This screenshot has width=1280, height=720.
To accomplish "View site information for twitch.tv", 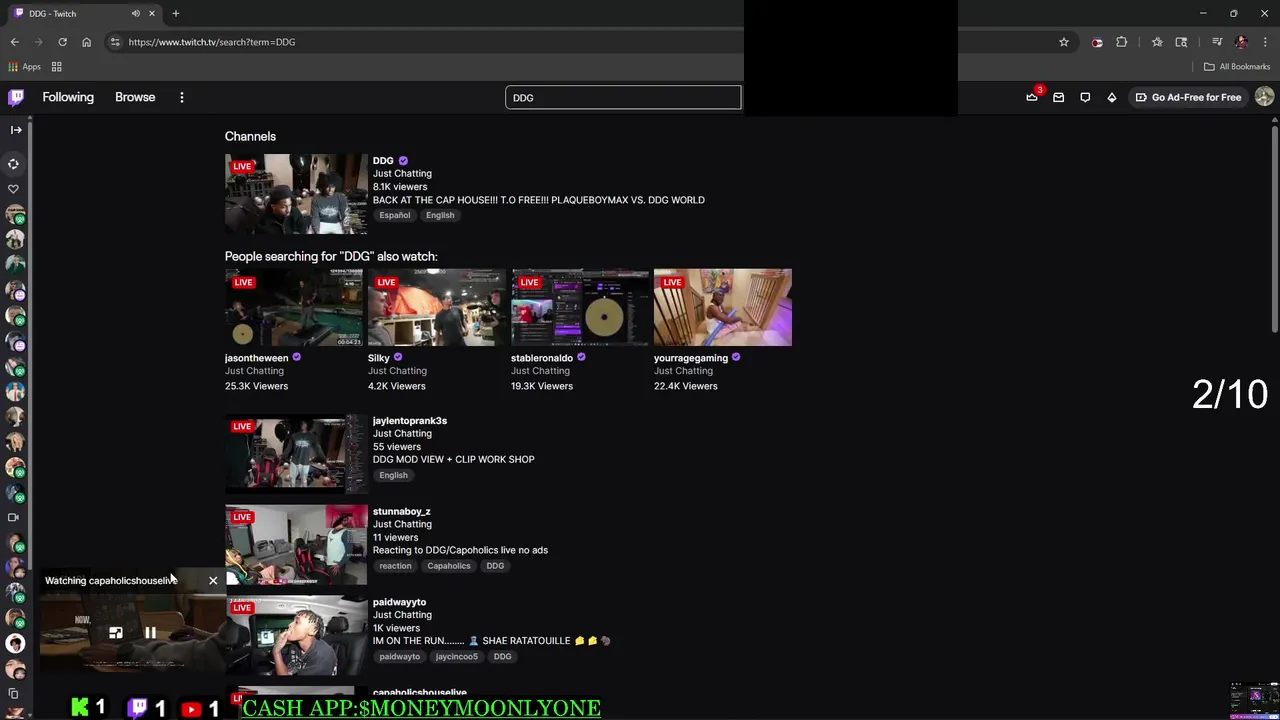I will (115, 42).
